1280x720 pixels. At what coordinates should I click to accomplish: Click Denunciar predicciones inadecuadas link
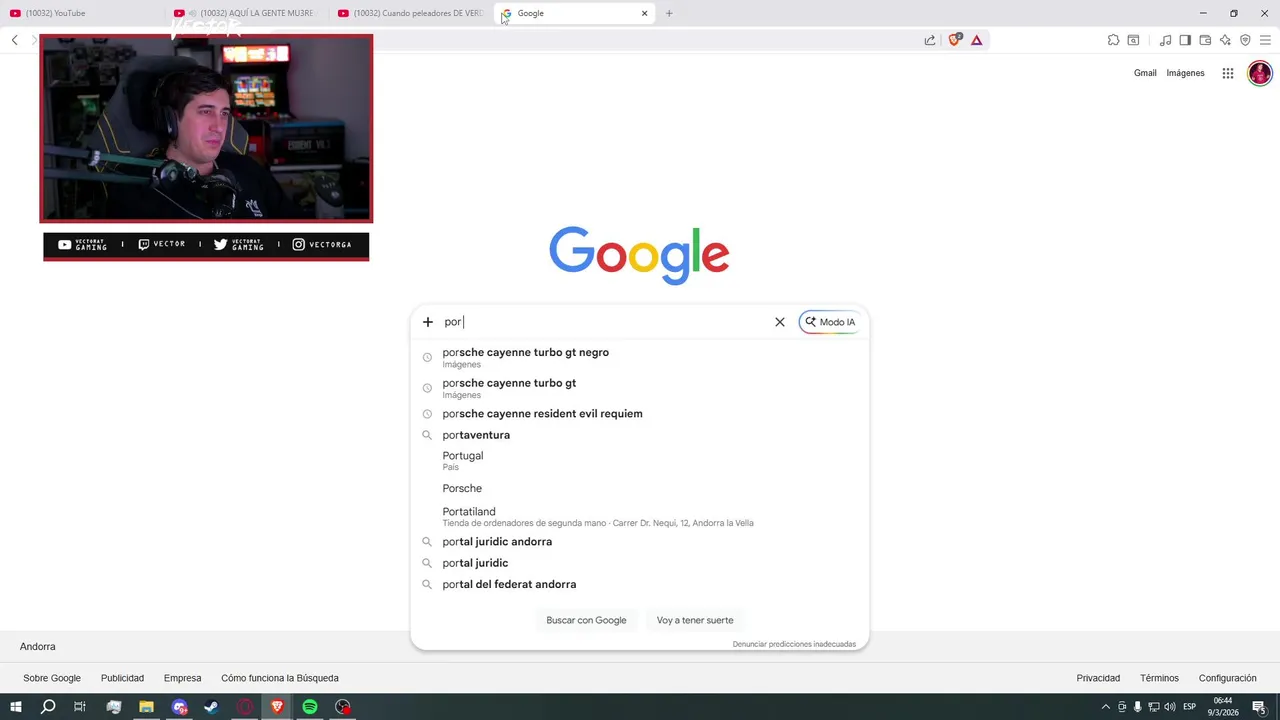(x=794, y=644)
